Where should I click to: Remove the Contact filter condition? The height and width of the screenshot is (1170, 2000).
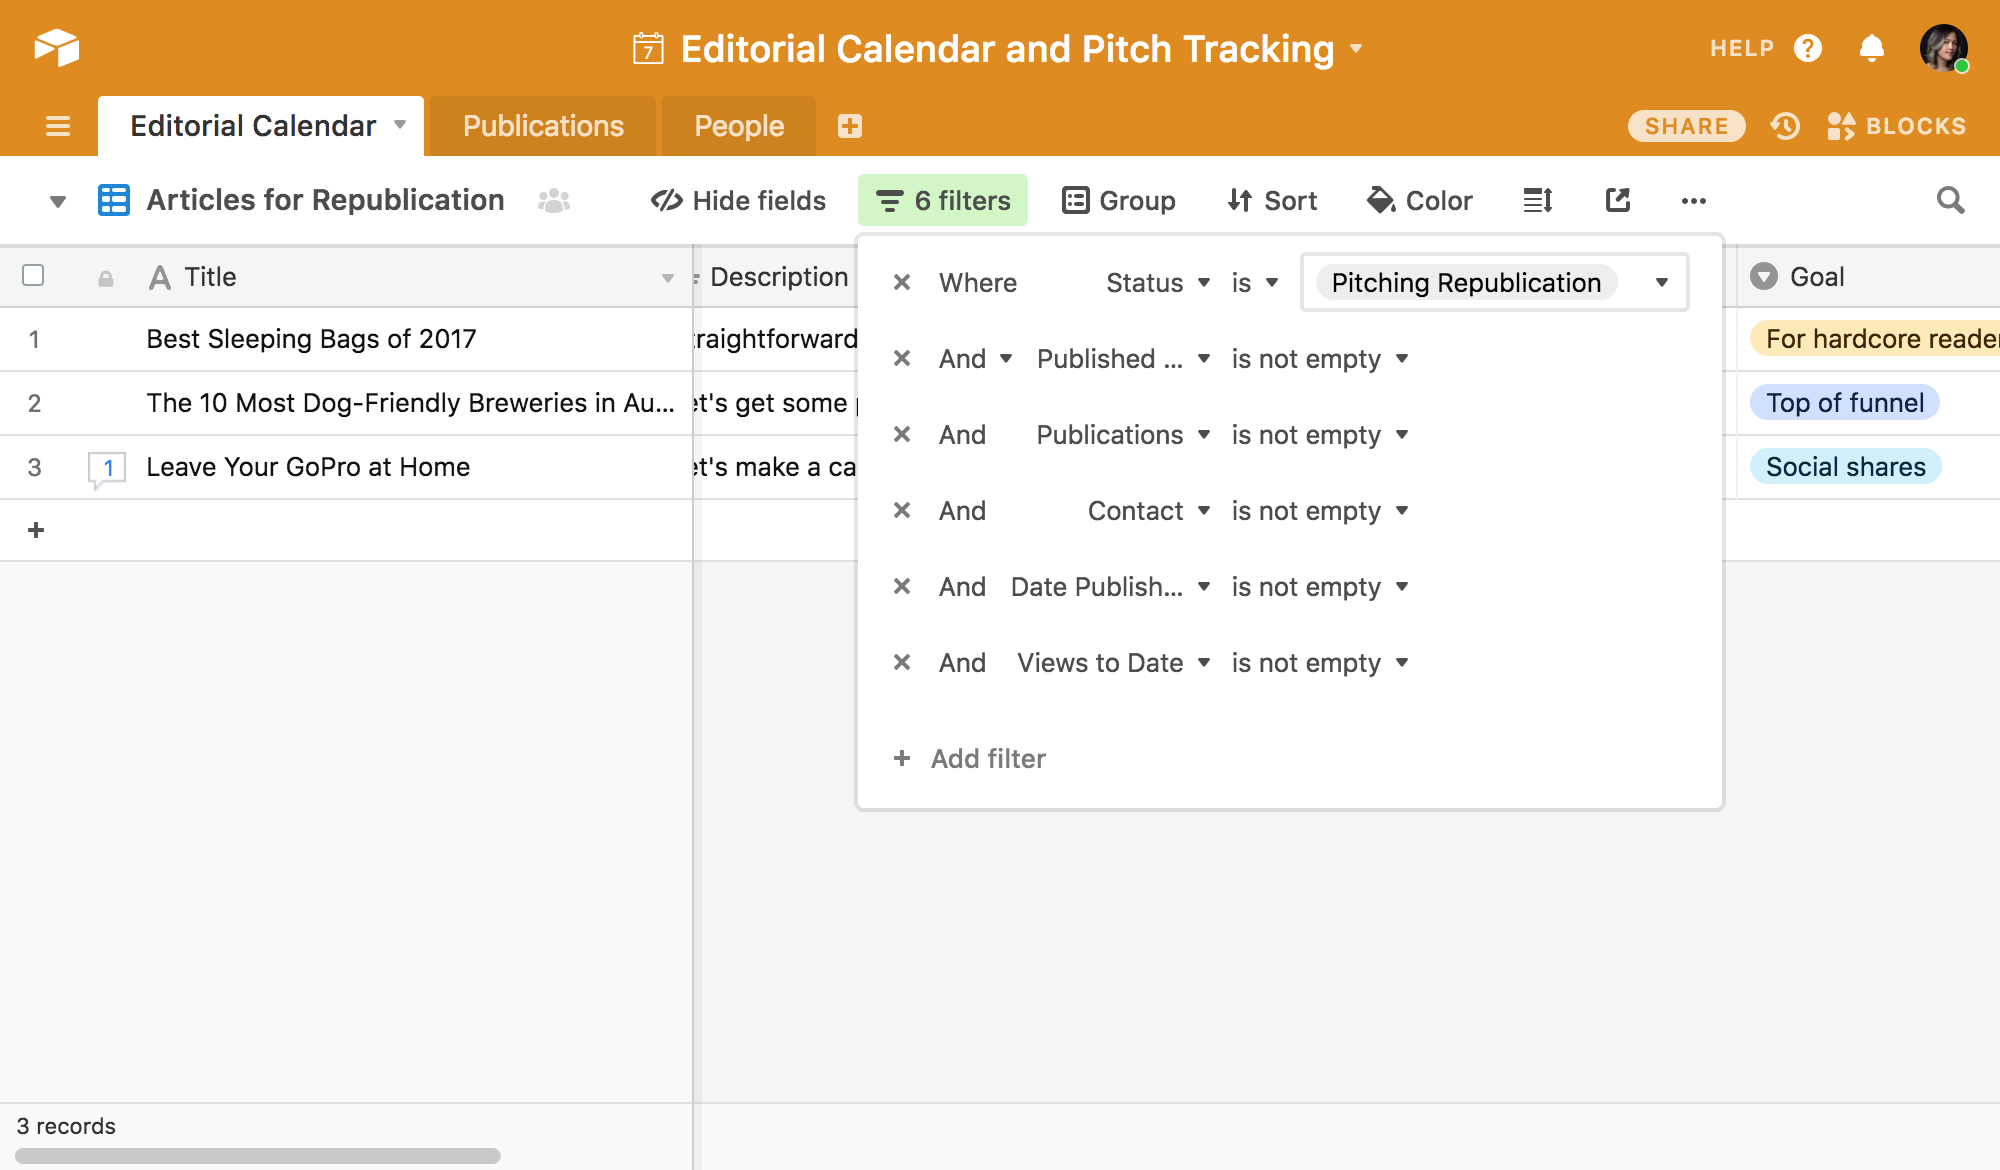pyautogui.click(x=902, y=511)
